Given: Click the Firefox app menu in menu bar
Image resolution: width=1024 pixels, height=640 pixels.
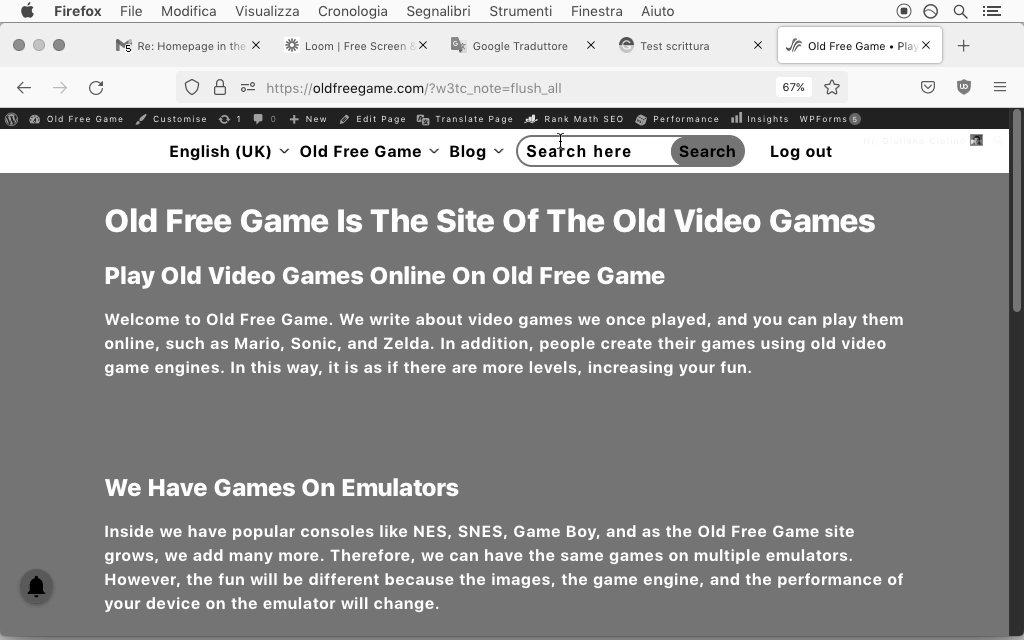Looking at the screenshot, I should (x=77, y=11).
